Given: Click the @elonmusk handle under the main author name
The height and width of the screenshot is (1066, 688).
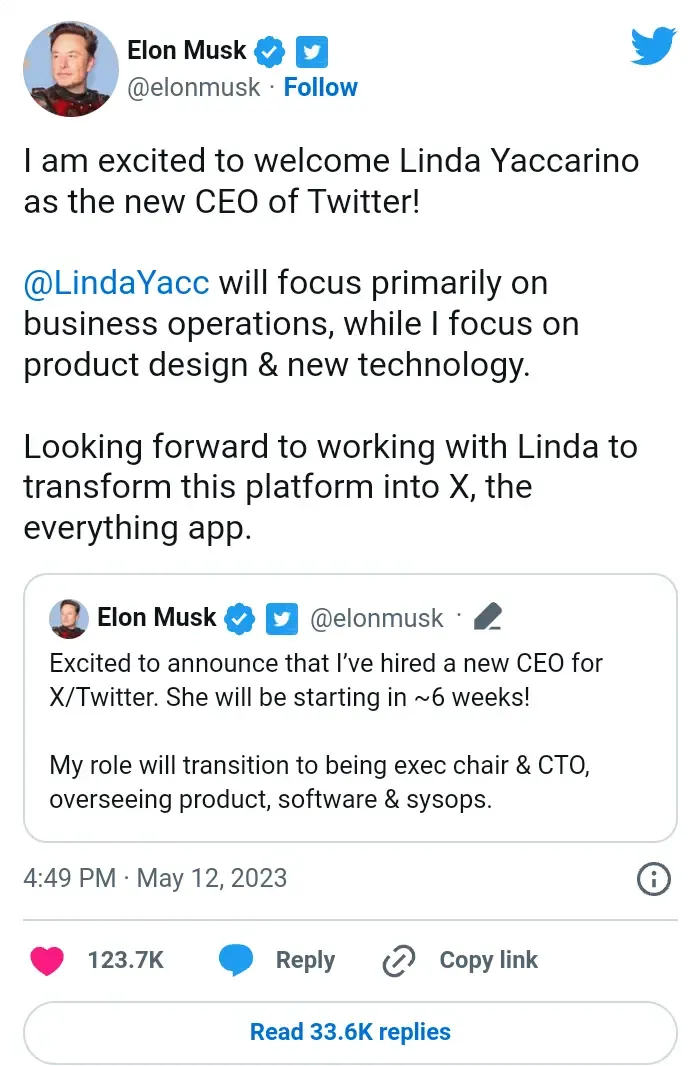Looking at the screenshot, I should click(194, 88).
